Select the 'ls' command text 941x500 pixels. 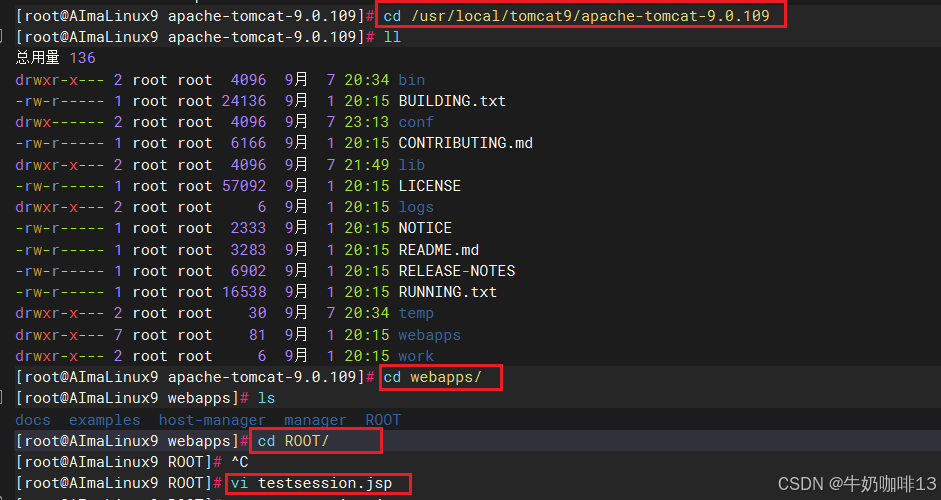266,398
